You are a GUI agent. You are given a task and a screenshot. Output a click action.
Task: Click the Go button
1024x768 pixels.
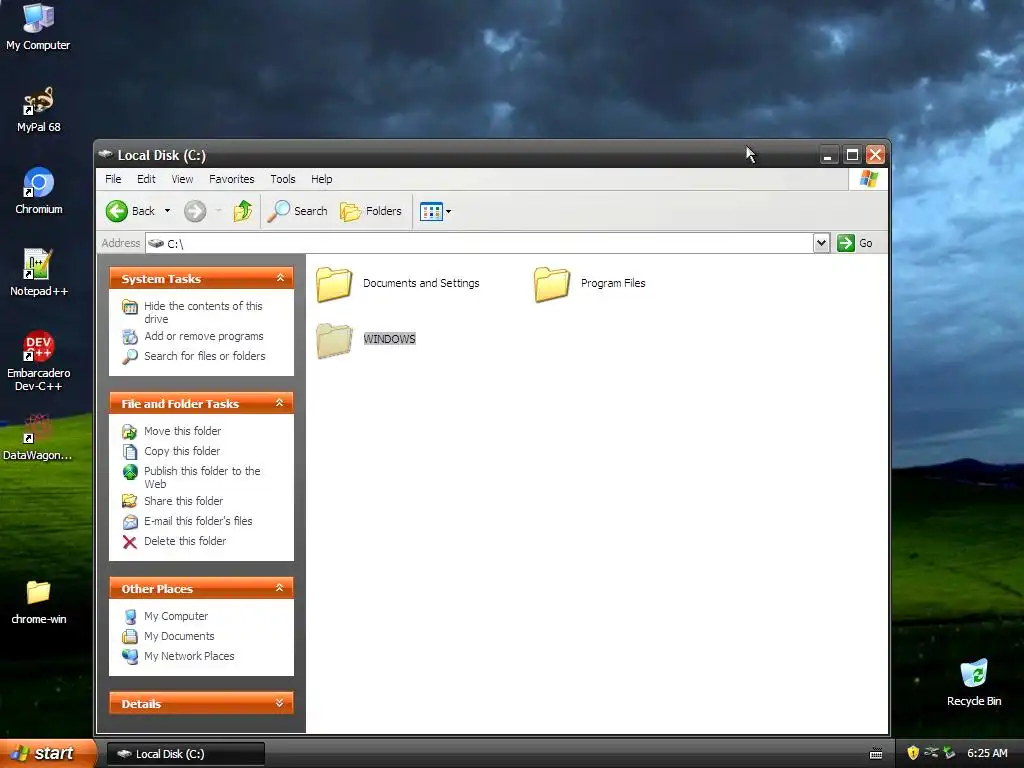855,243
